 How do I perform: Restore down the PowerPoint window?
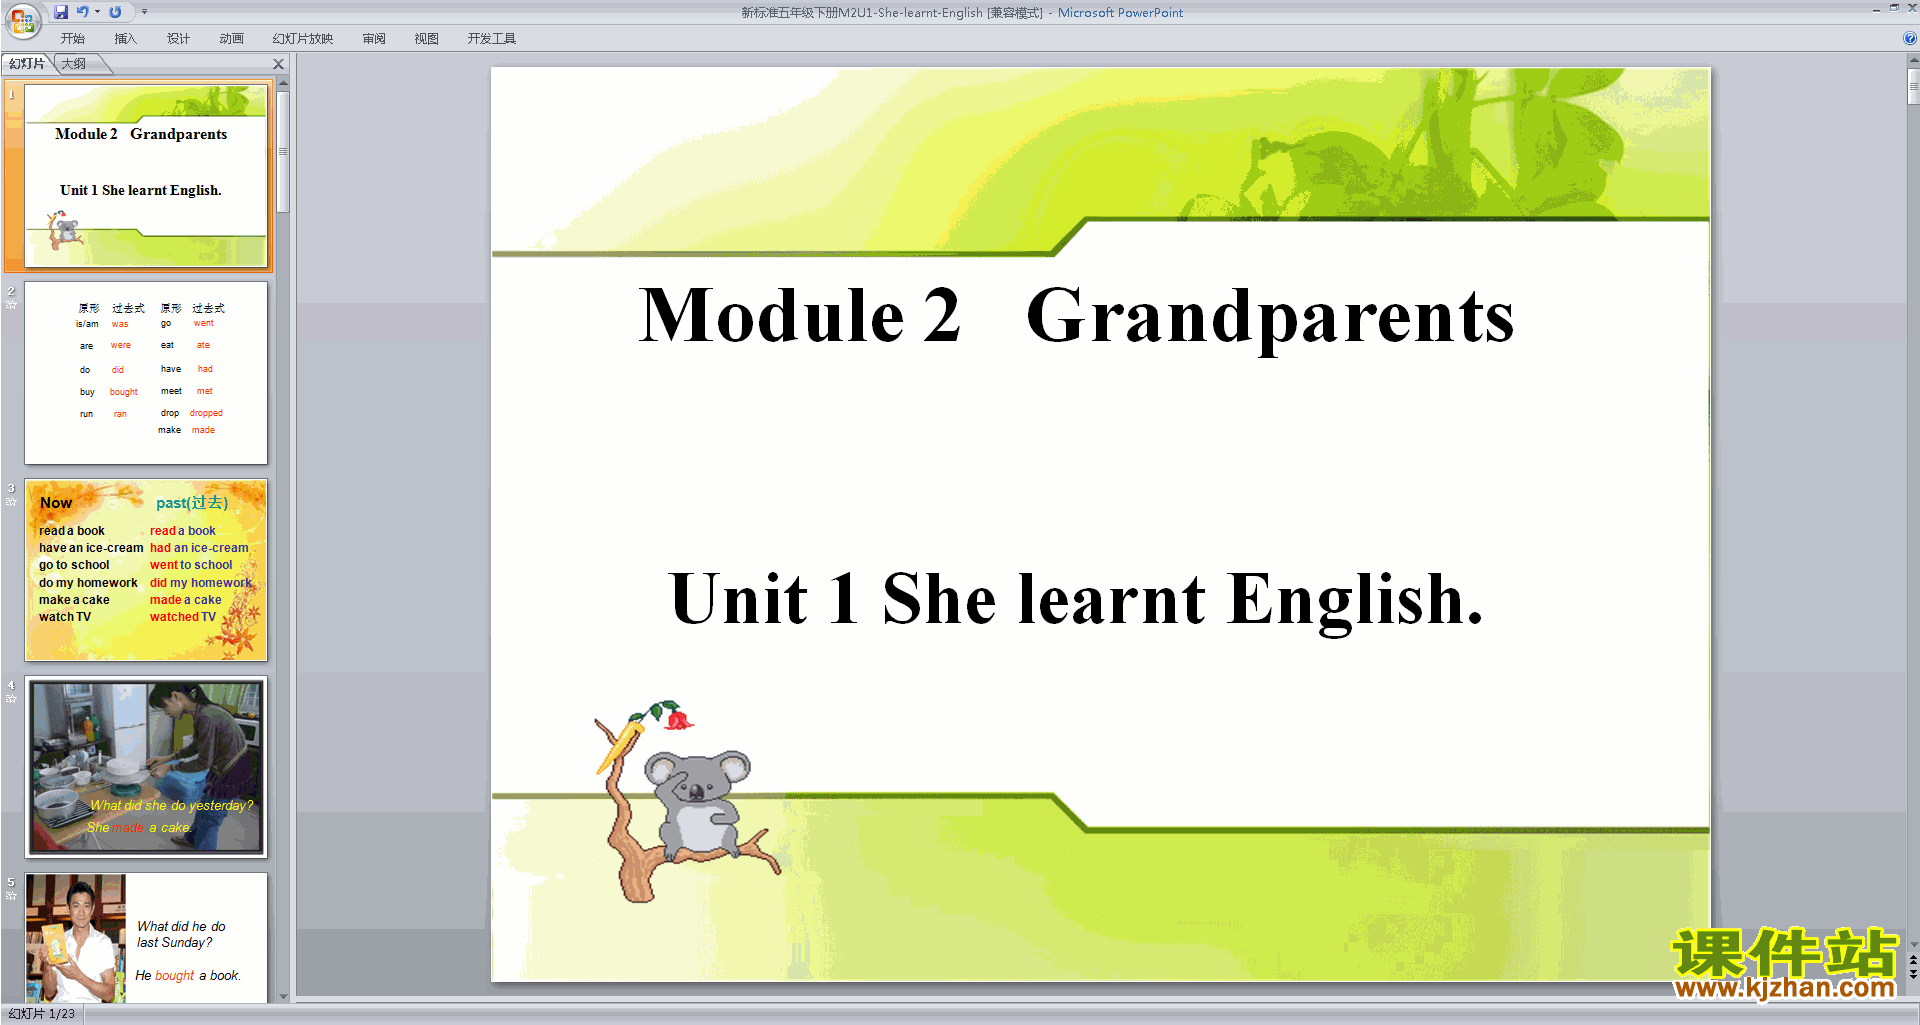point(1894,8)
